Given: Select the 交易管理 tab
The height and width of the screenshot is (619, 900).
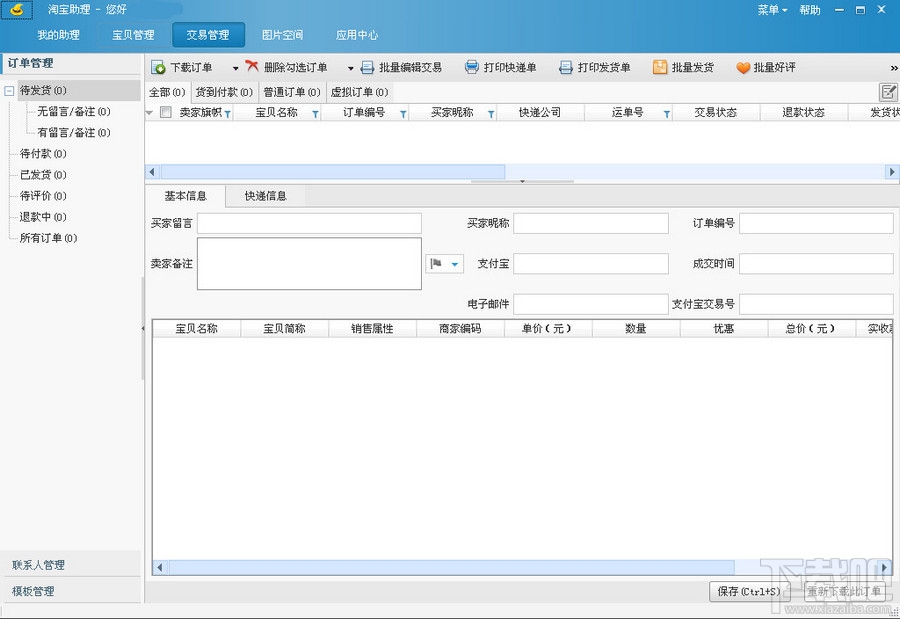Looking at the screenshot, I should (x=208, y=35).
